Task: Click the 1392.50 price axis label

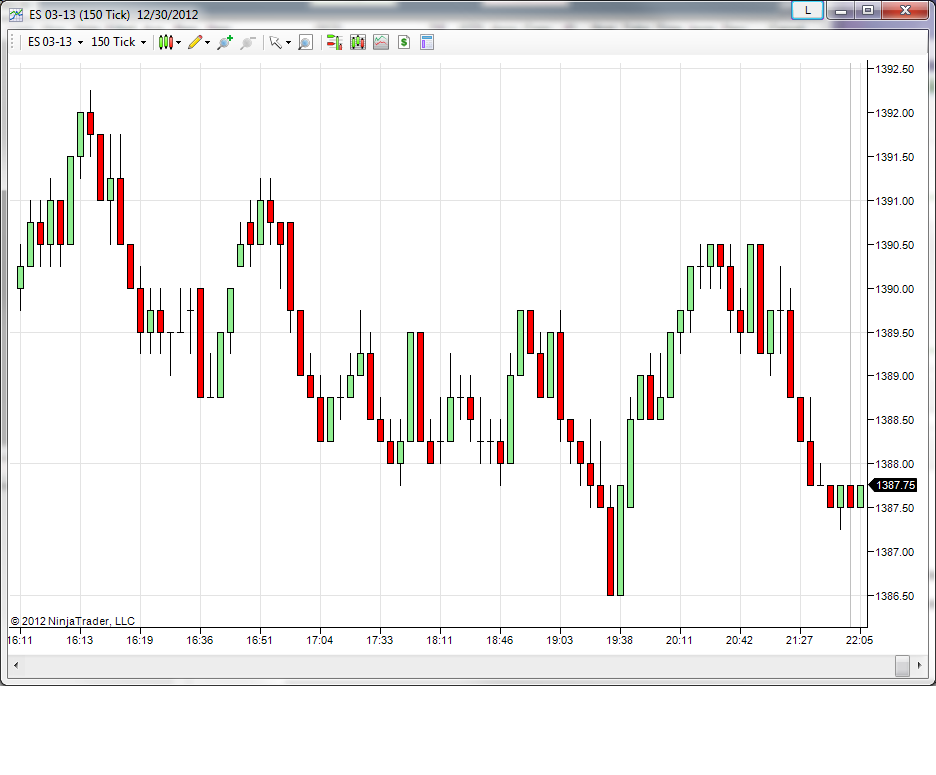Action: tap(894, 69)
